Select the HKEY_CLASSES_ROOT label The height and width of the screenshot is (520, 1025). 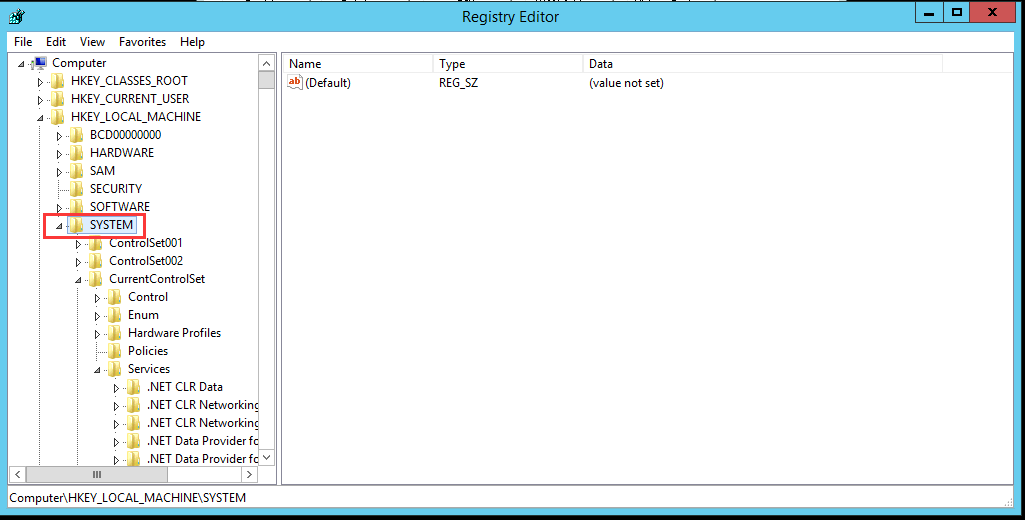pyautogui.click(x=129, y=81)
